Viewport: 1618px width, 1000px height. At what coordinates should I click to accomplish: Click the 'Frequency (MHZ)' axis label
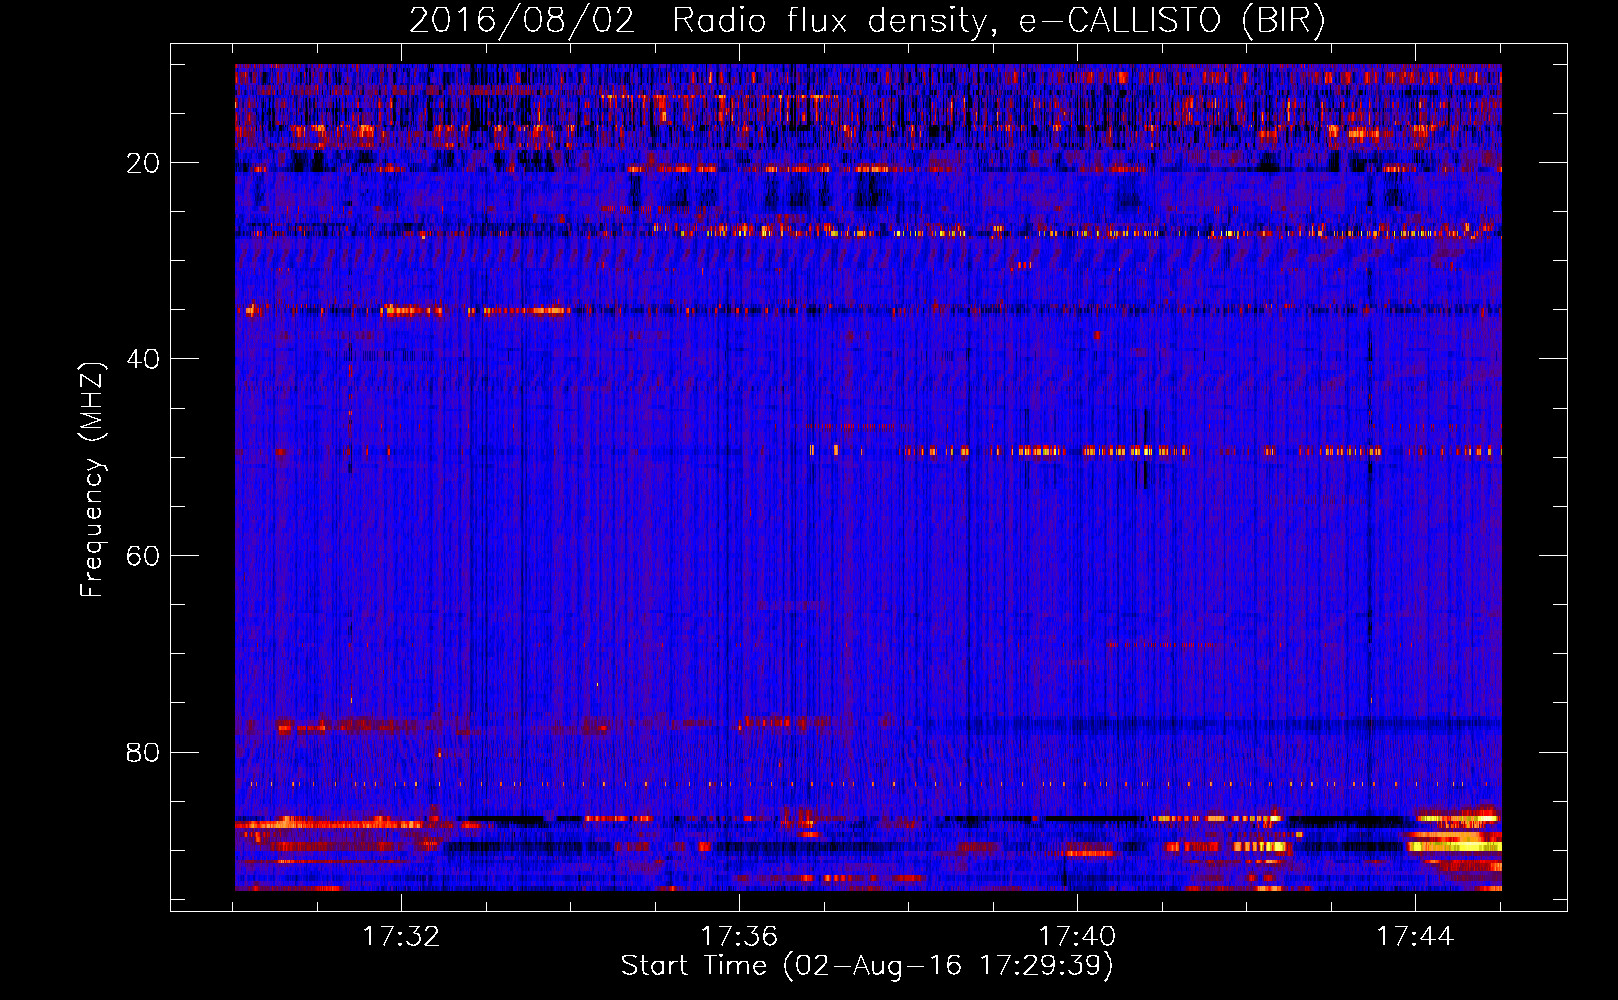coord(92,480)
